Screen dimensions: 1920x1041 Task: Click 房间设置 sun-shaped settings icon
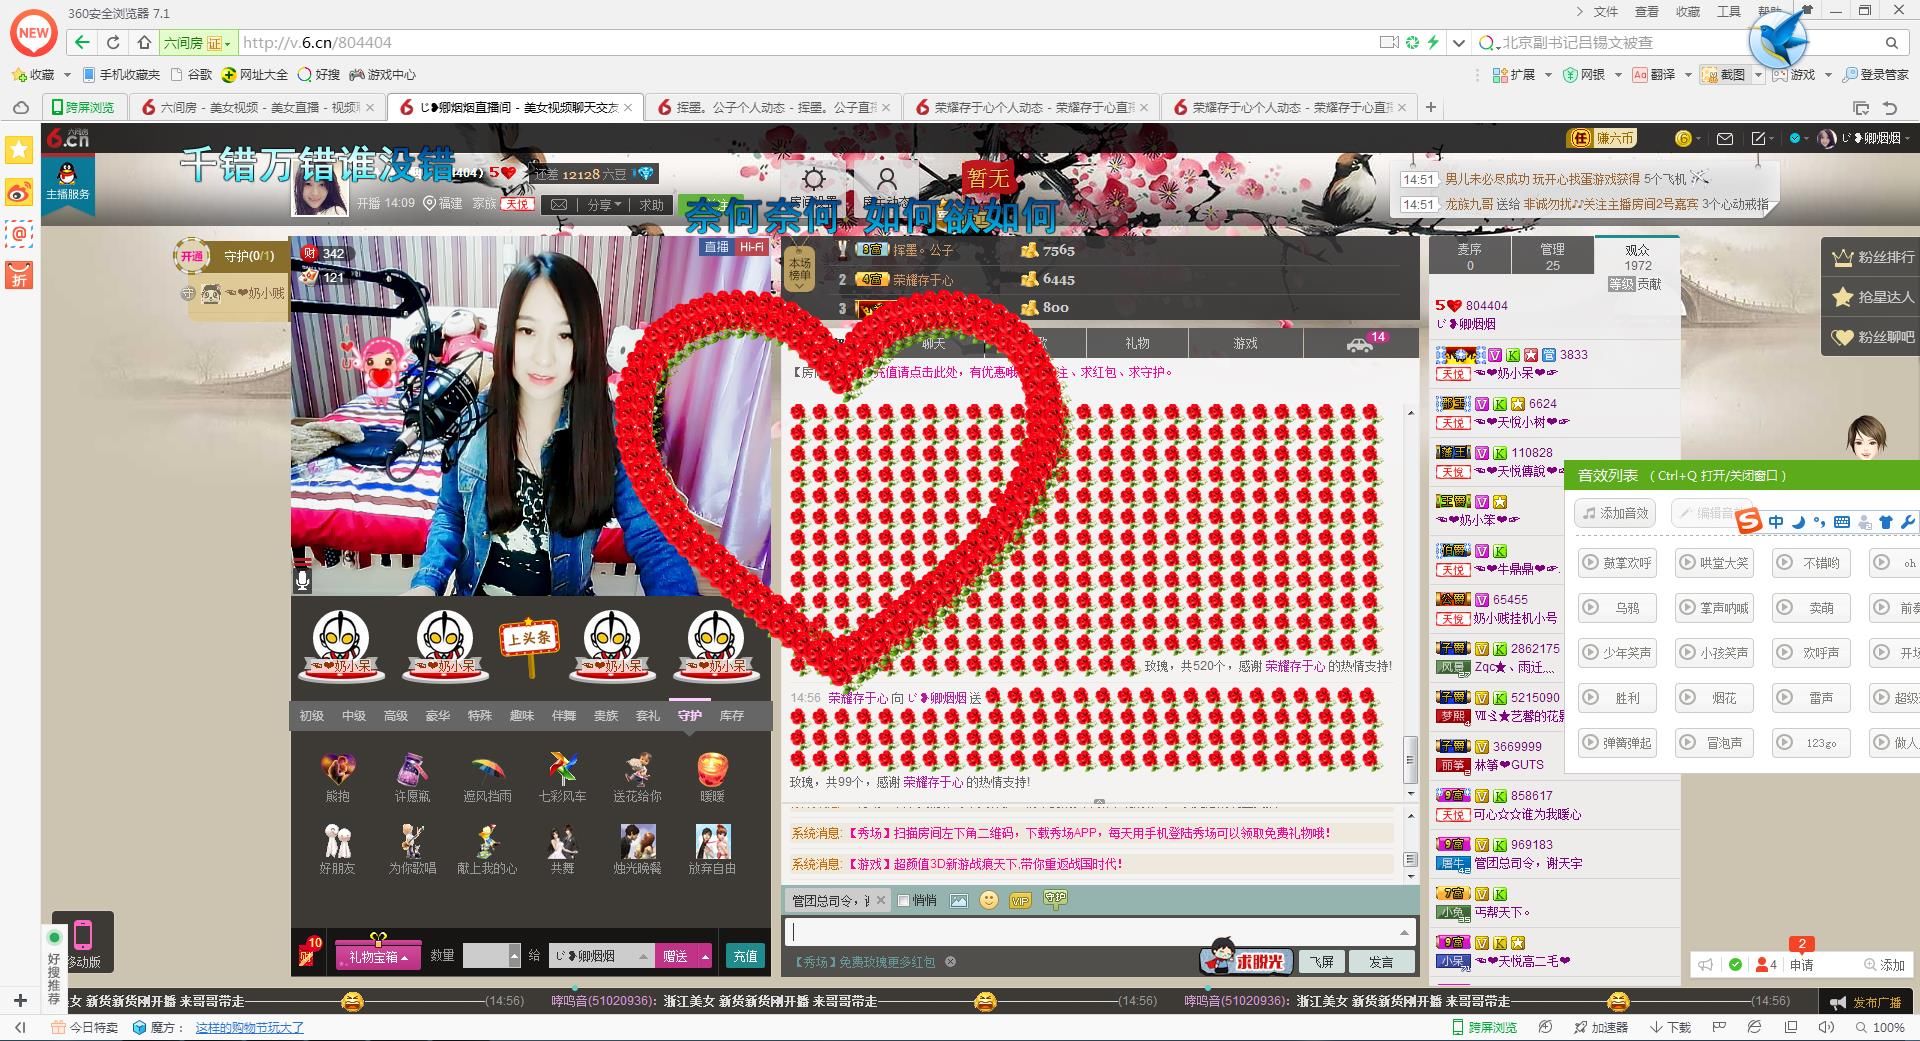(813, 180)
